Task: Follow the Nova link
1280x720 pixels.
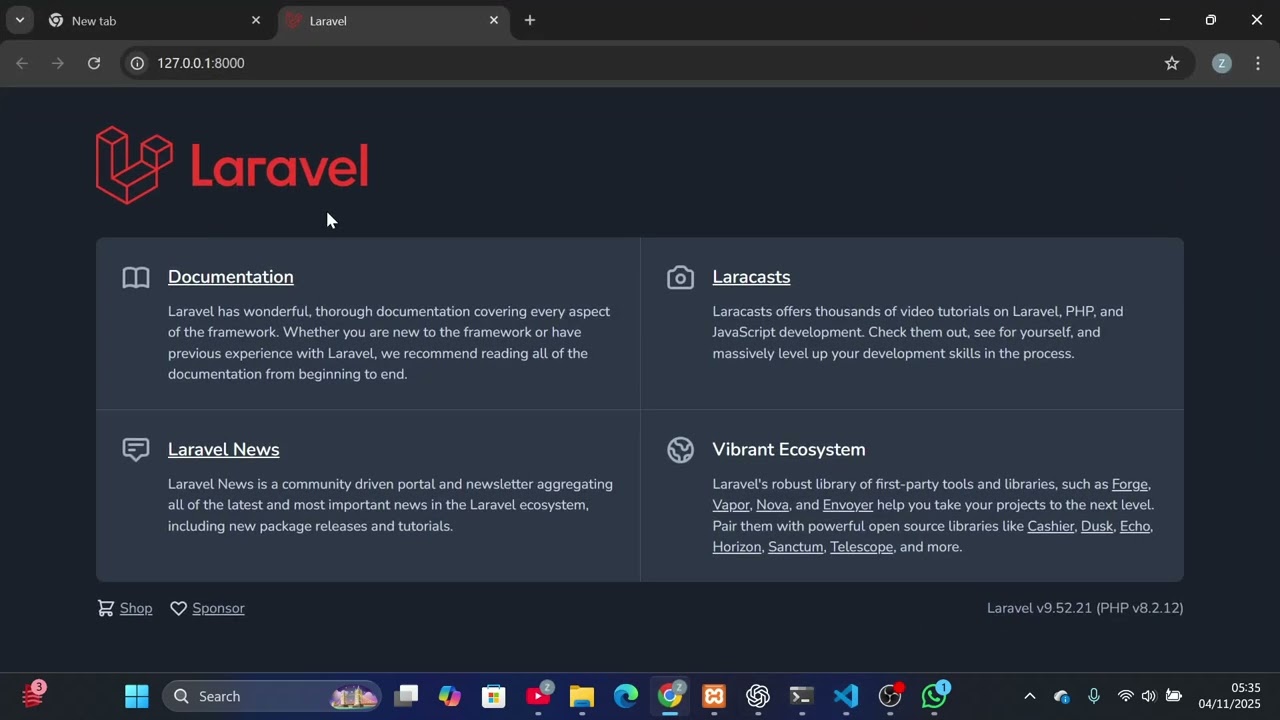Action: click(772, 505)
